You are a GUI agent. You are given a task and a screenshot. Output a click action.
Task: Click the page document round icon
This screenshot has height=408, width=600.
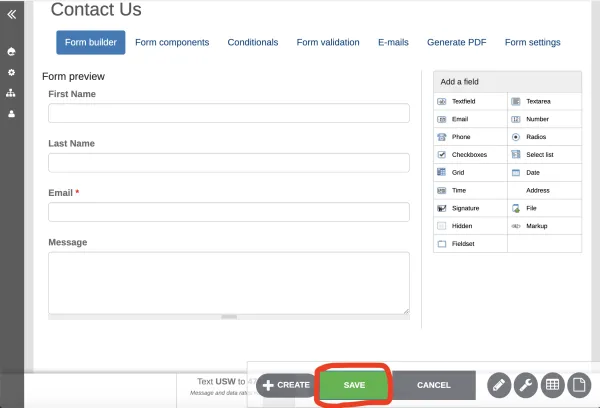[x=579, y=385]
